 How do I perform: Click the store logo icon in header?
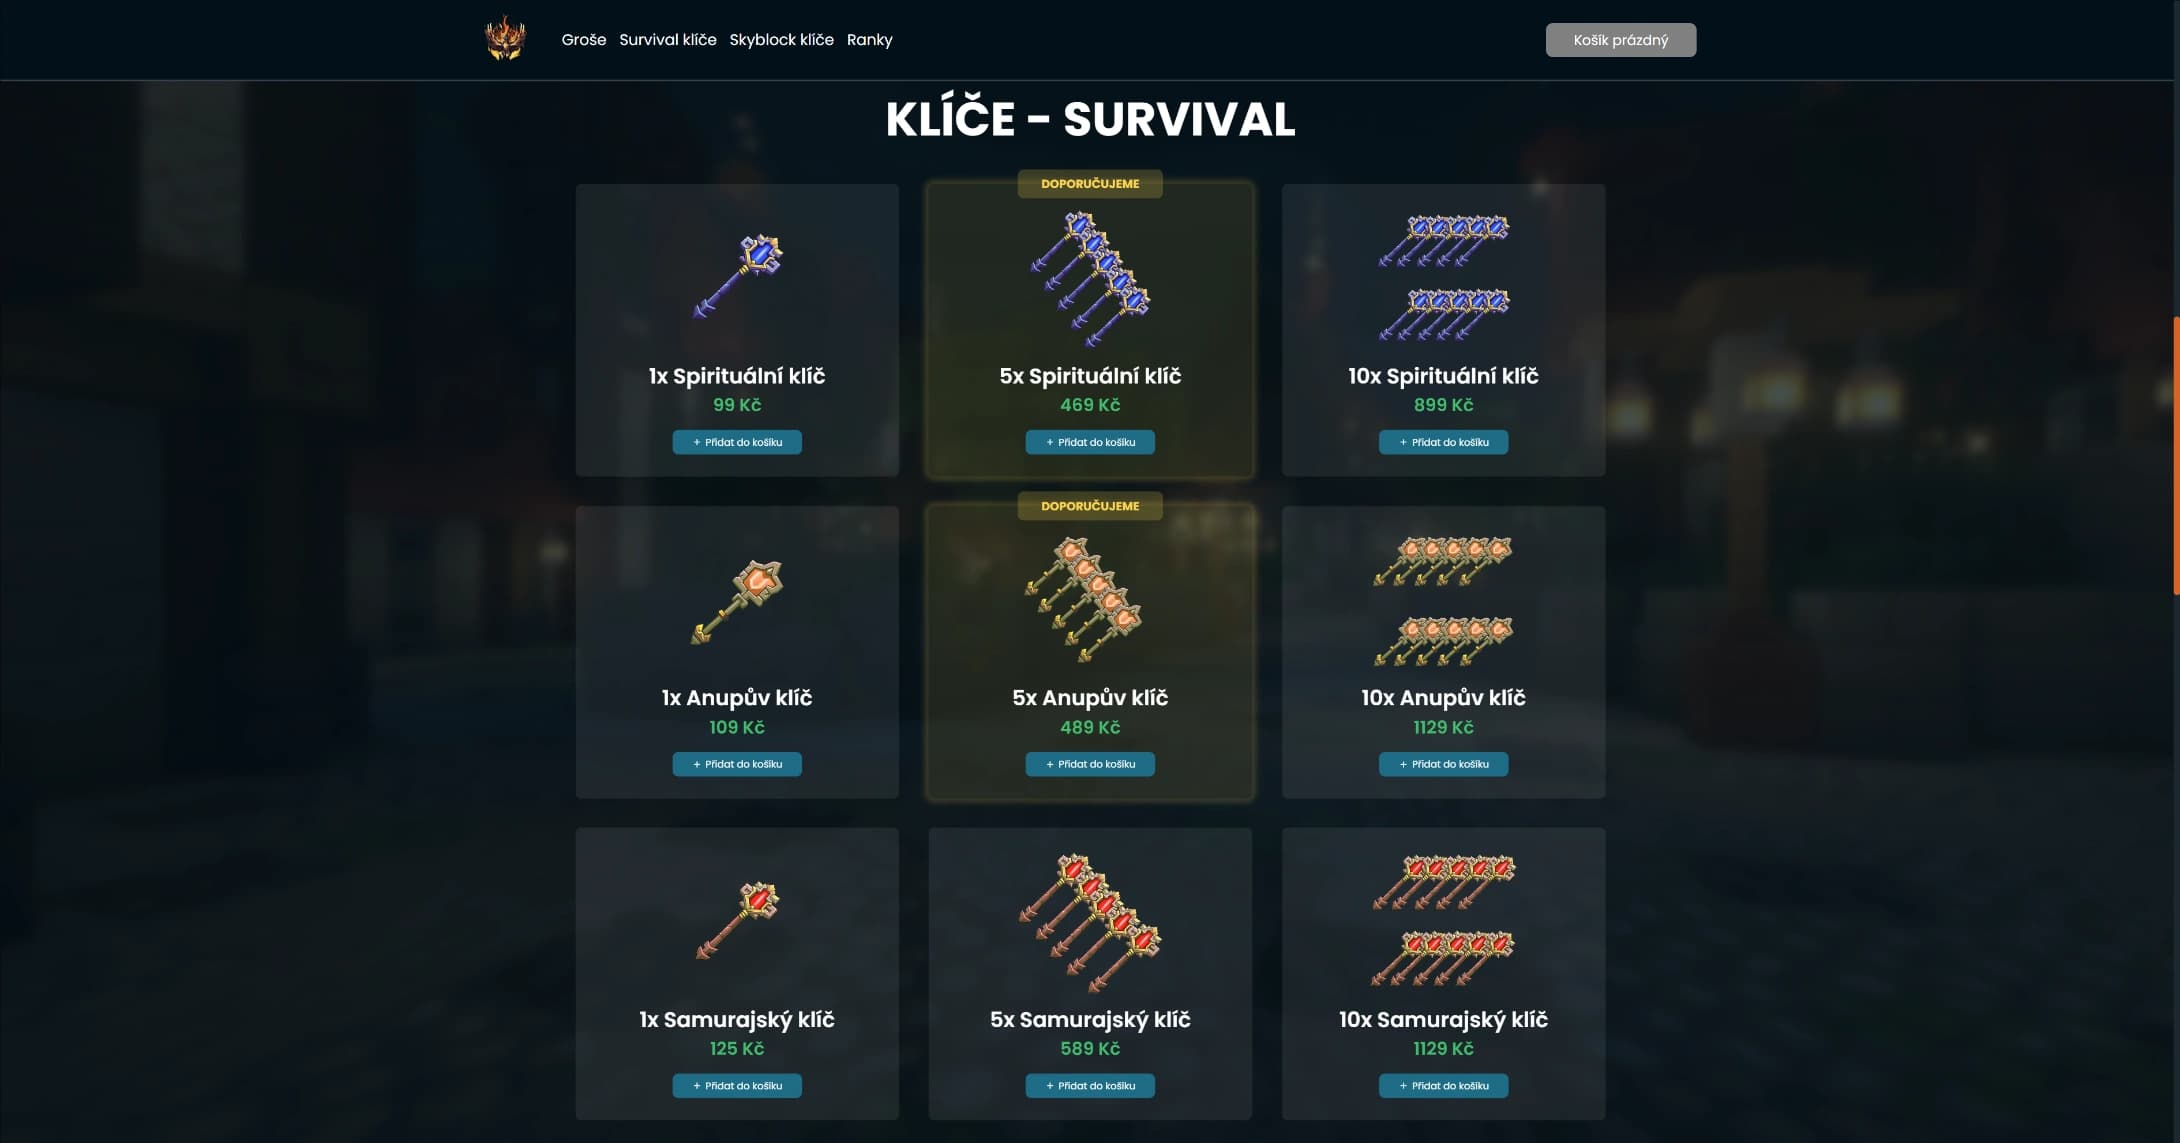505,39
